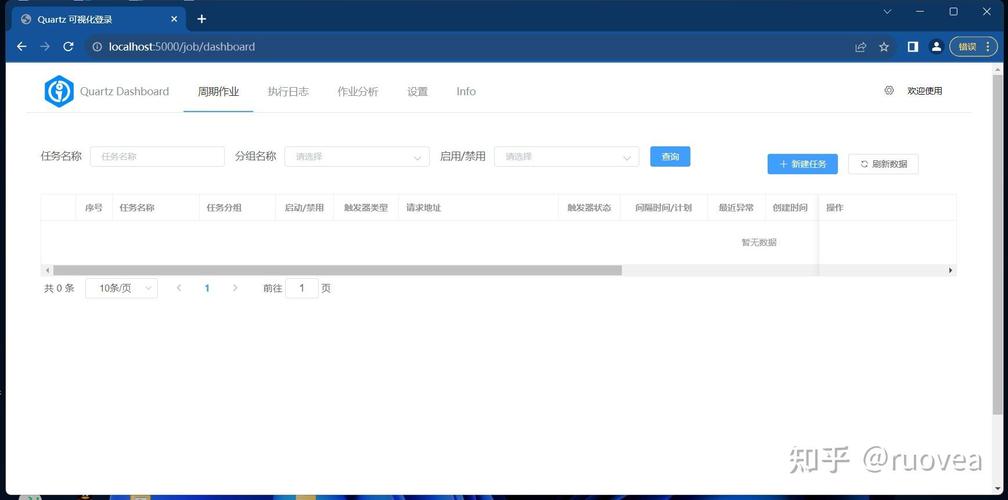The width and height of the screenshot is (1008, 500).
Task: Click the tab search chevron in the title bar
Action: pos(887,11)
